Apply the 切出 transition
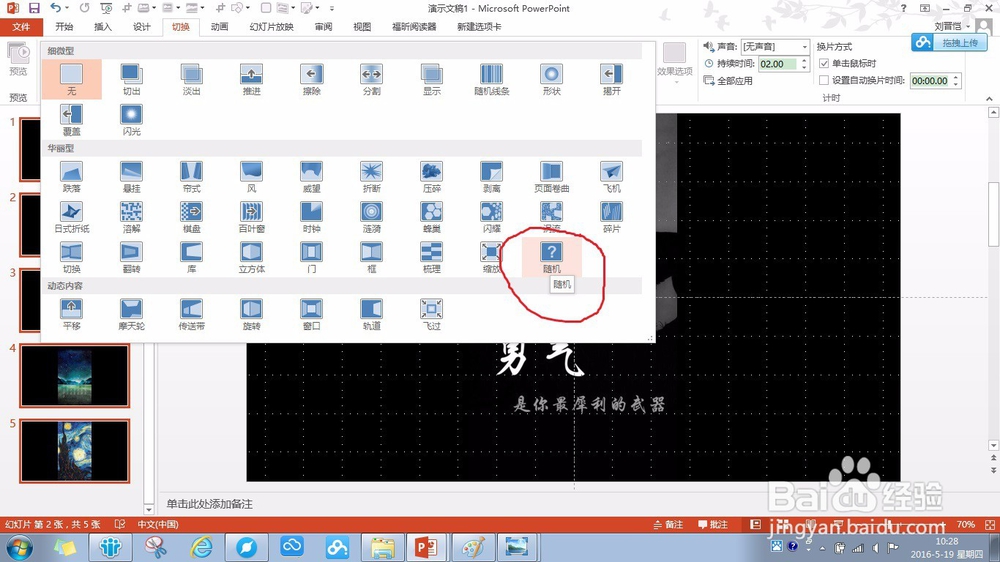This screenshot has width=1000, height=562. pyautogui.click(x=131, y=79)
